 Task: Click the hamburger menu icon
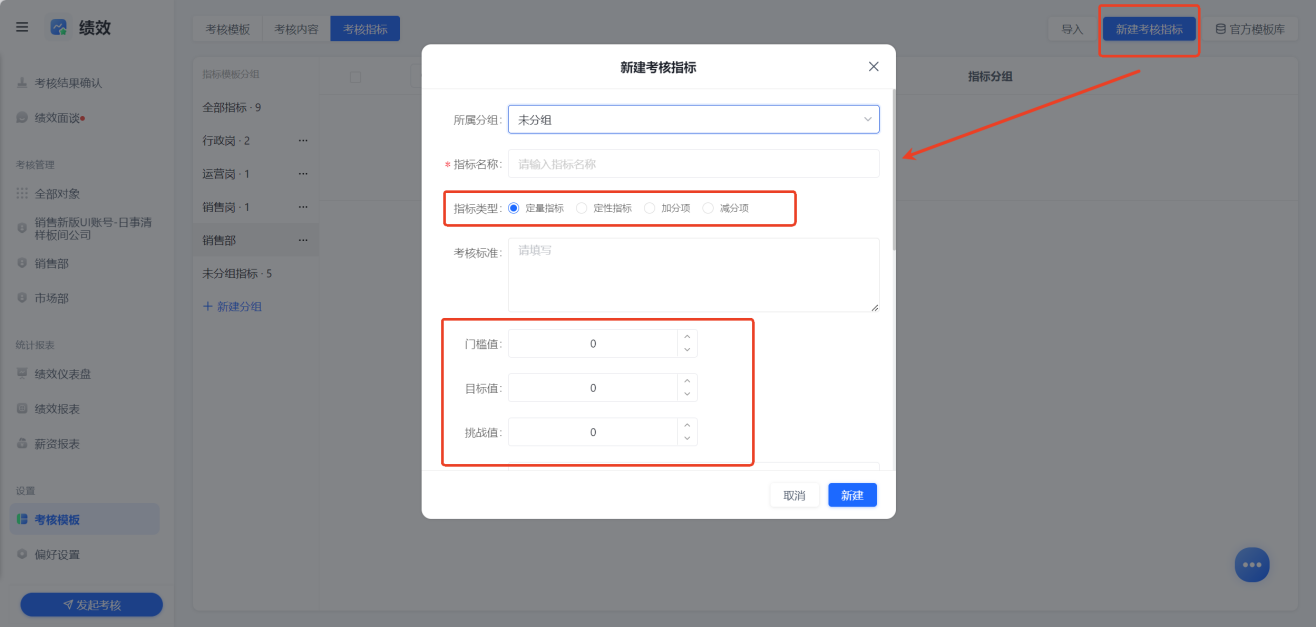(22, 27)
